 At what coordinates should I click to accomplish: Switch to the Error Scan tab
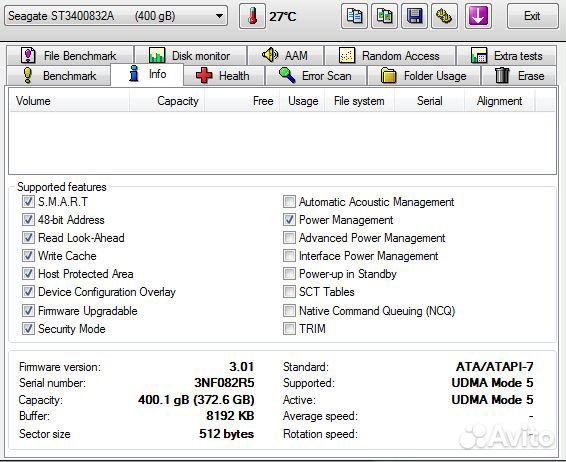tap(316, 76)
